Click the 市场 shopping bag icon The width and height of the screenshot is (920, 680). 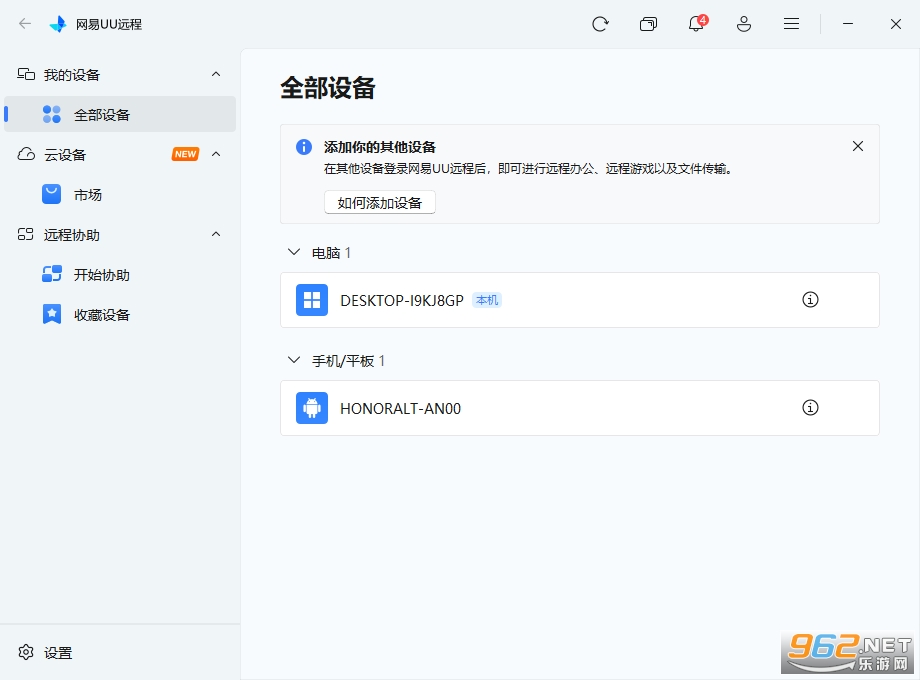(x=52, y=194)
